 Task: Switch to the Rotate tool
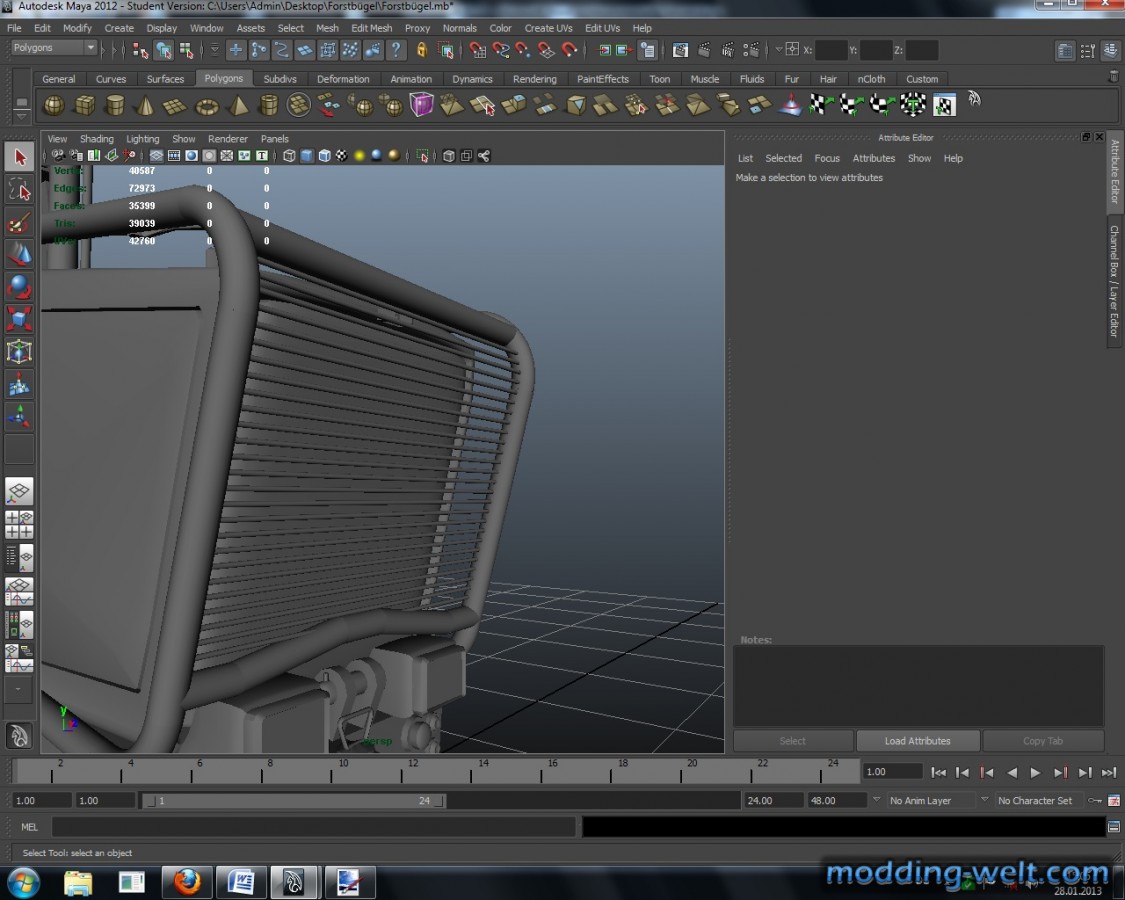[19, 287]
